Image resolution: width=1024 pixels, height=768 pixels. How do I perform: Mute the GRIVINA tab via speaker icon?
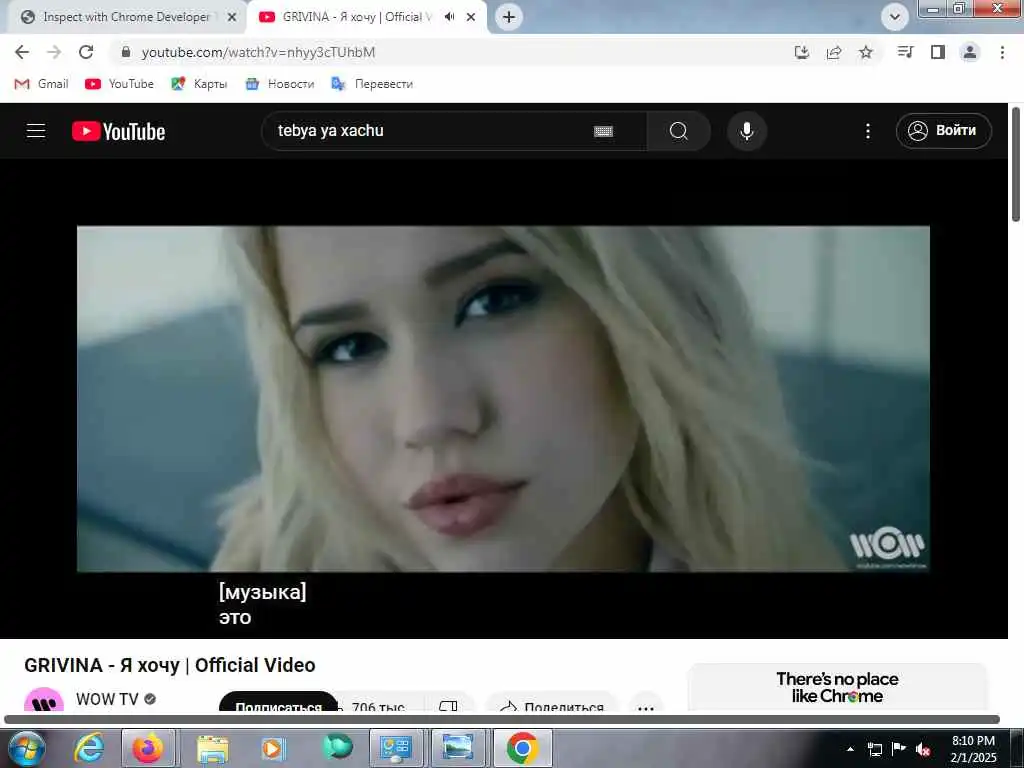click(x=449, y=17)
